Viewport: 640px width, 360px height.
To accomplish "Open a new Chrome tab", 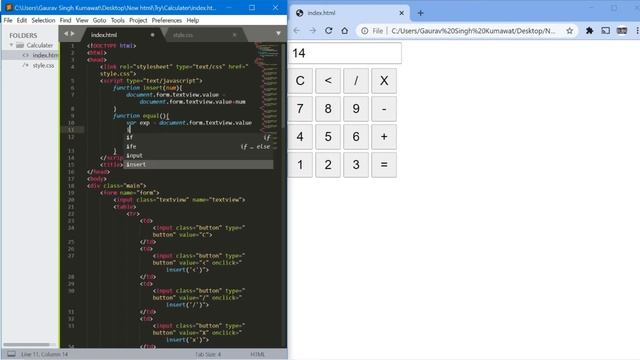I will click(420, 13).
